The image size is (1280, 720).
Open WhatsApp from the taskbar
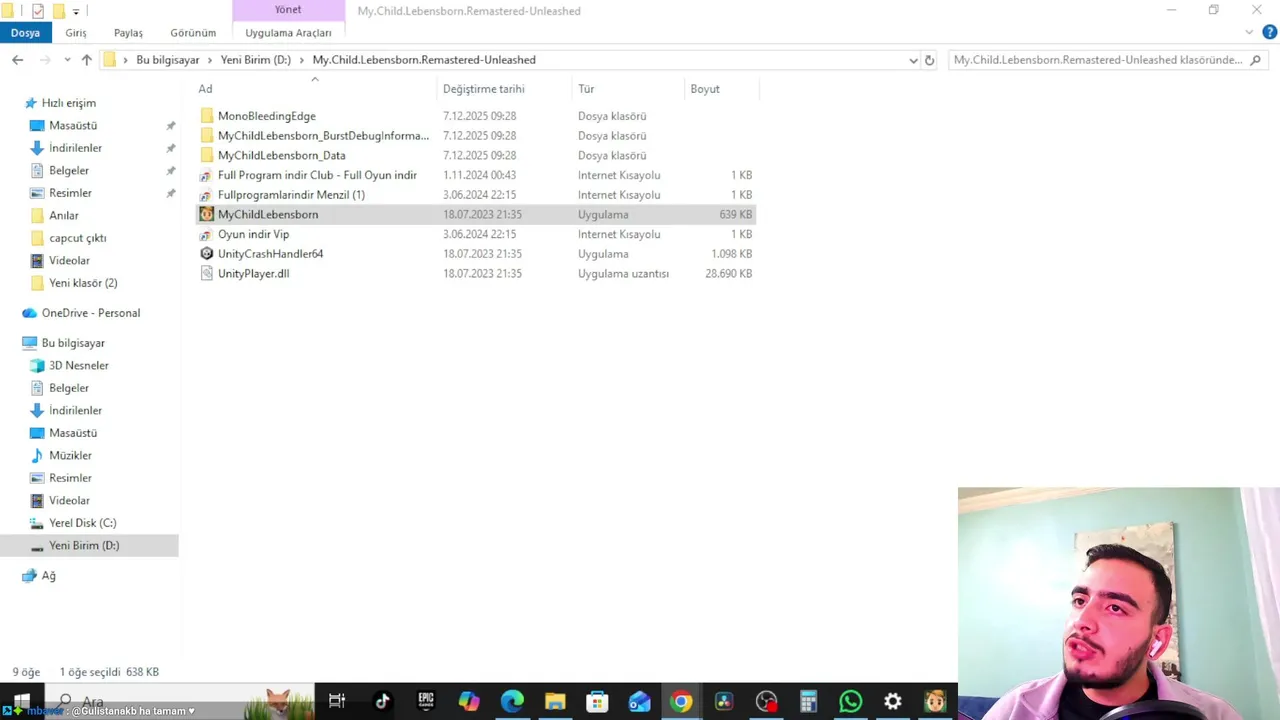coord(851,701)
